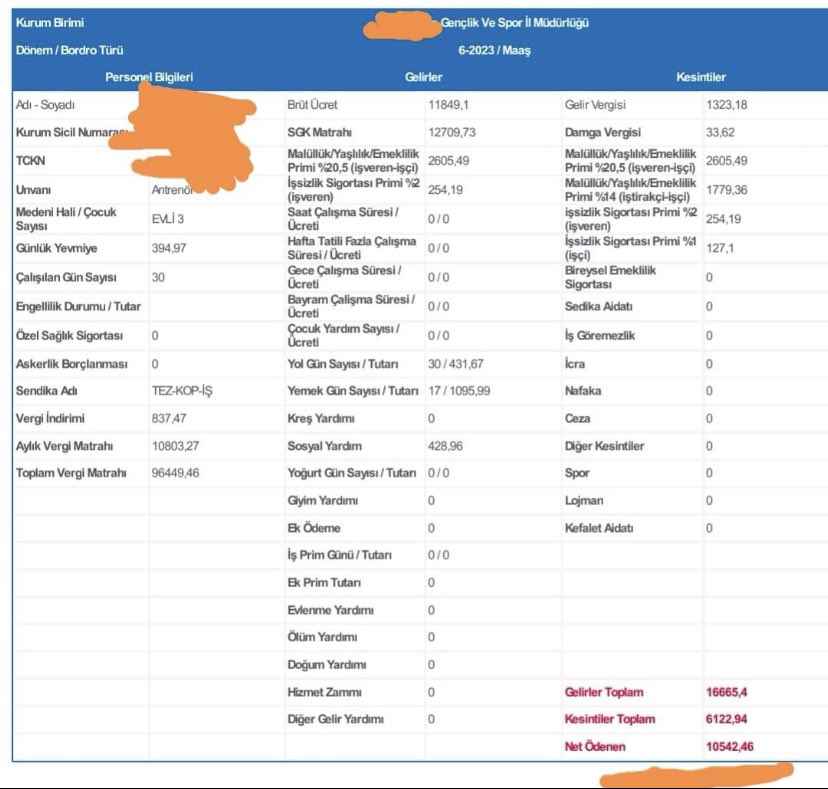This screenshot has height=789, width=828.
Task: Click the 'Ceza' deduction label
Action: (578, 418)
